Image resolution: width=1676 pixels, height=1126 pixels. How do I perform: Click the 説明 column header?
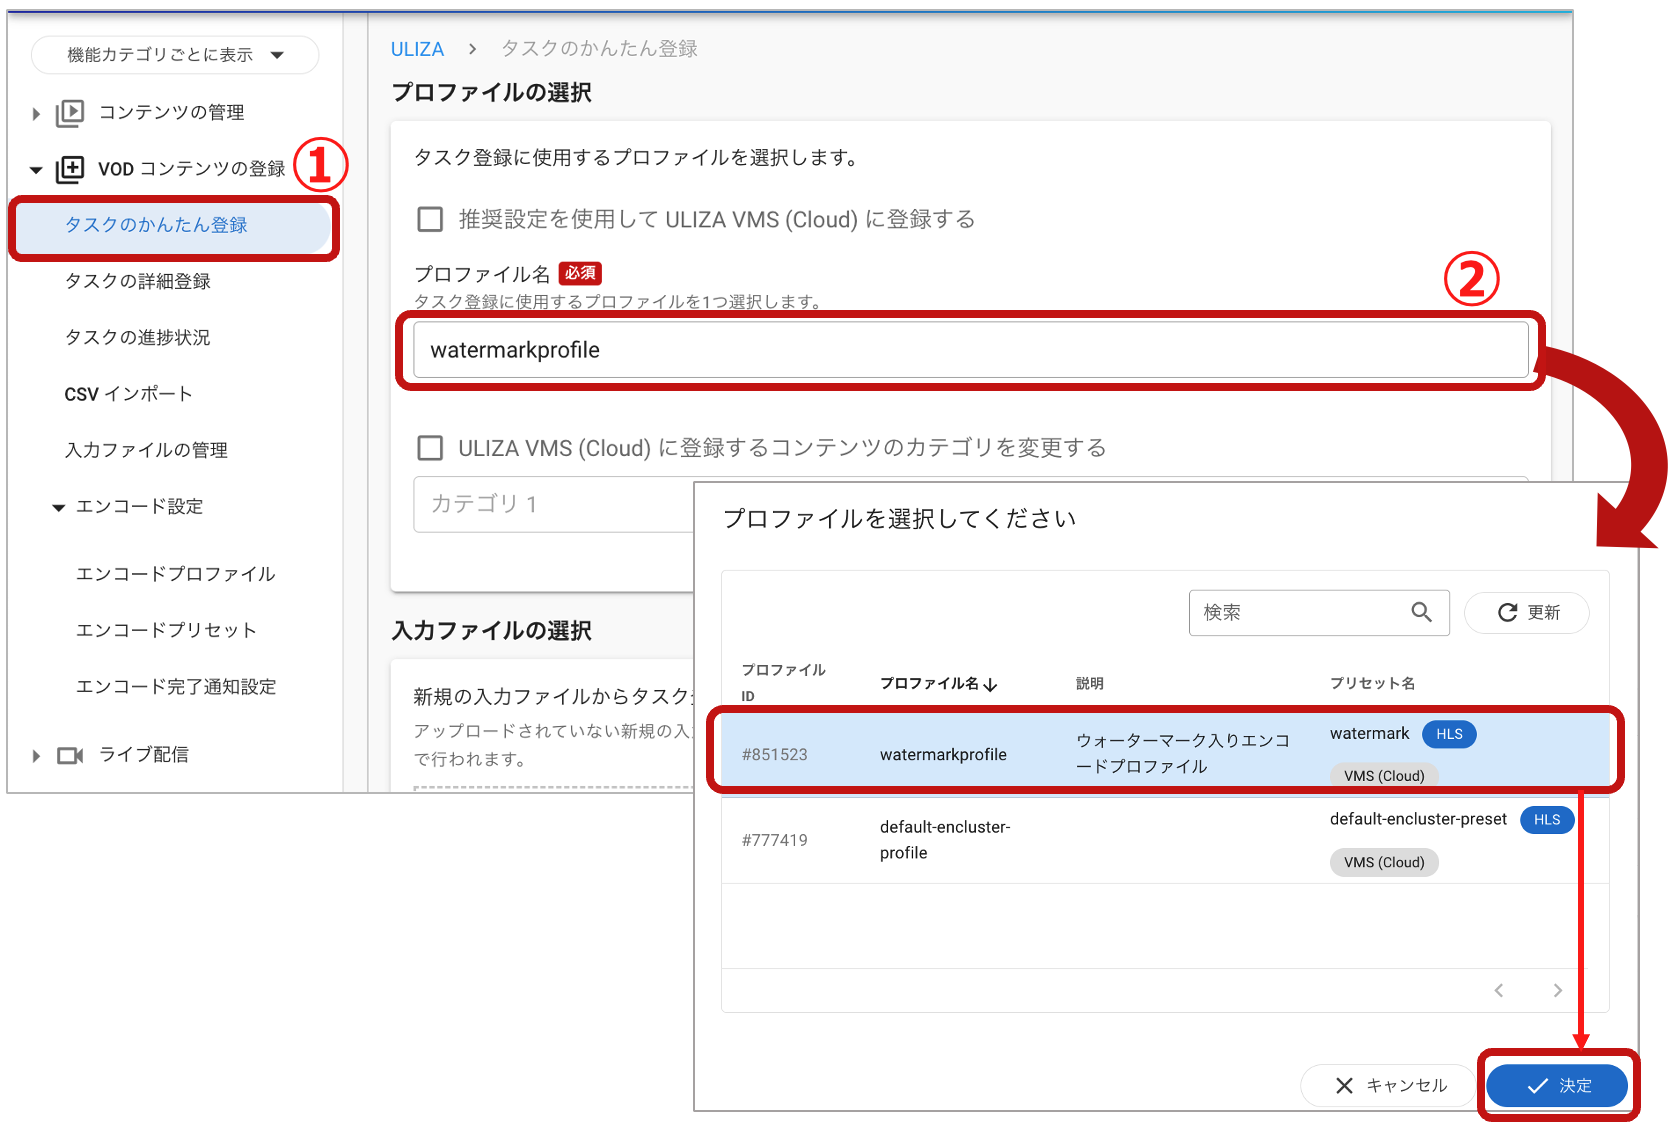pos(1090,684)
